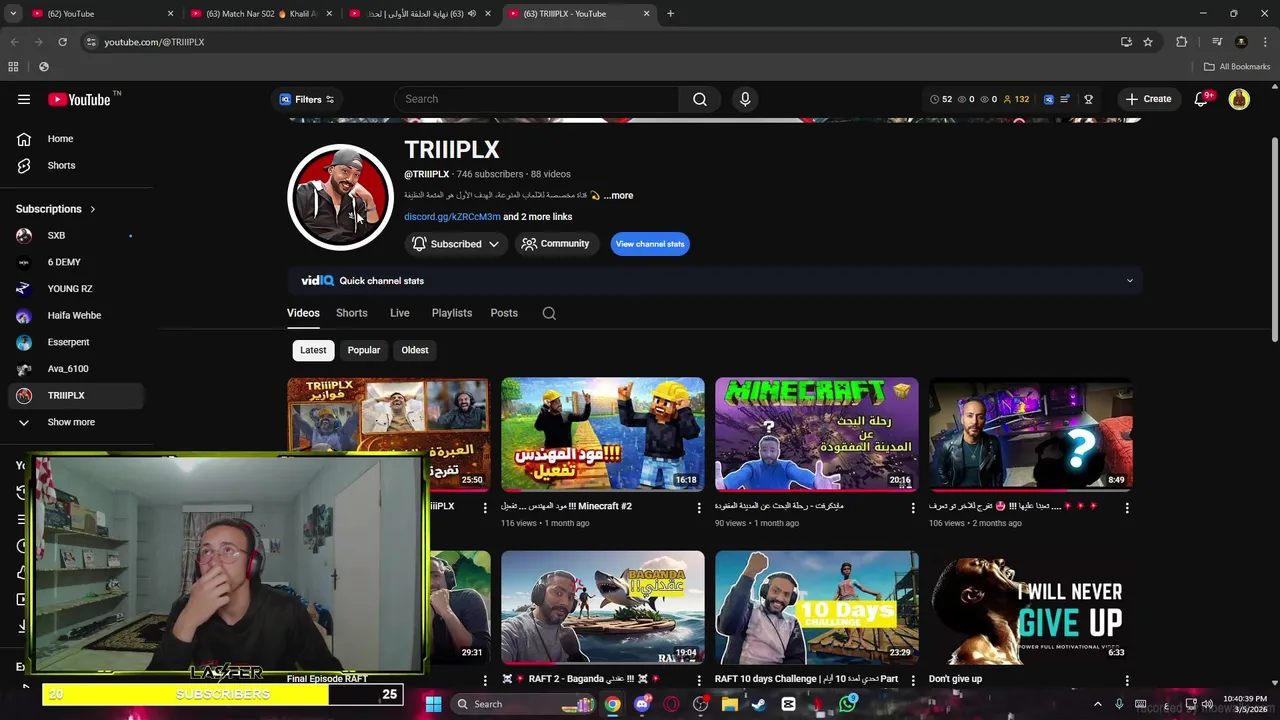
Task: Click the YouTube search input field
Action: click(537, 99)
